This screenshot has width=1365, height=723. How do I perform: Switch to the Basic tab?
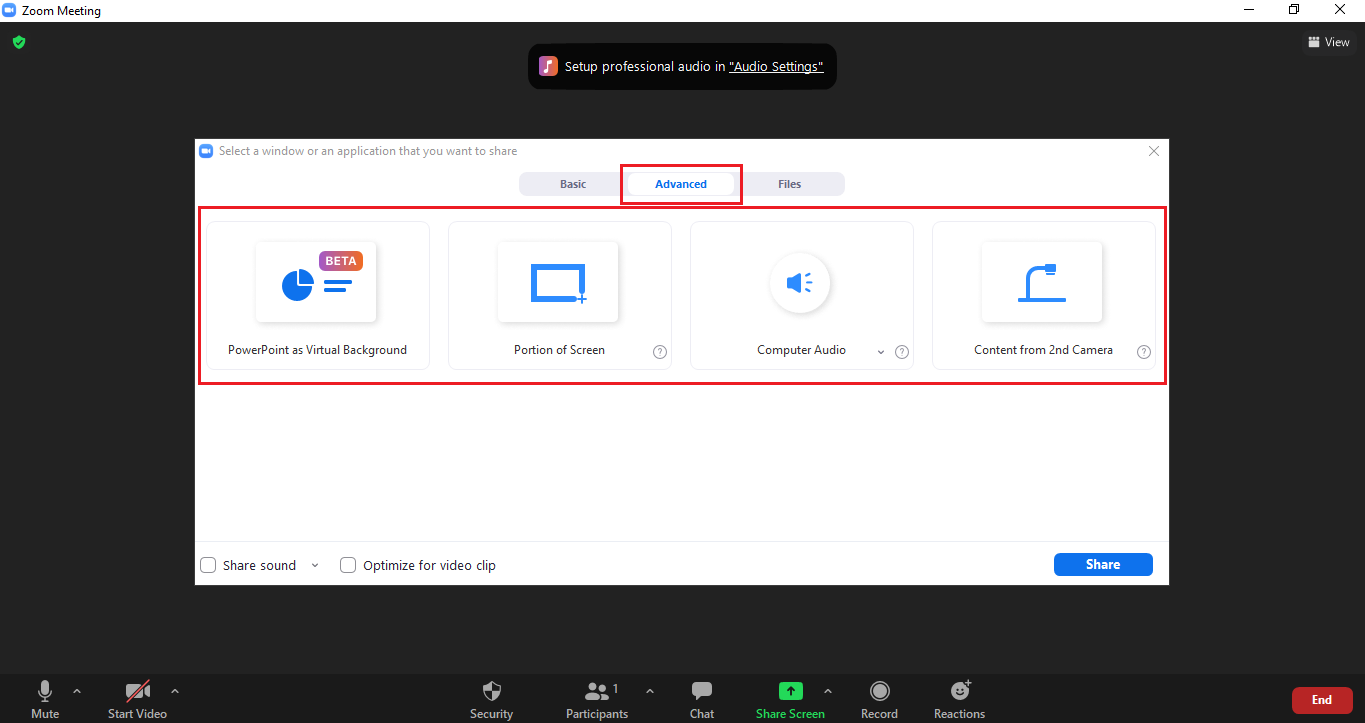[573, 184]
